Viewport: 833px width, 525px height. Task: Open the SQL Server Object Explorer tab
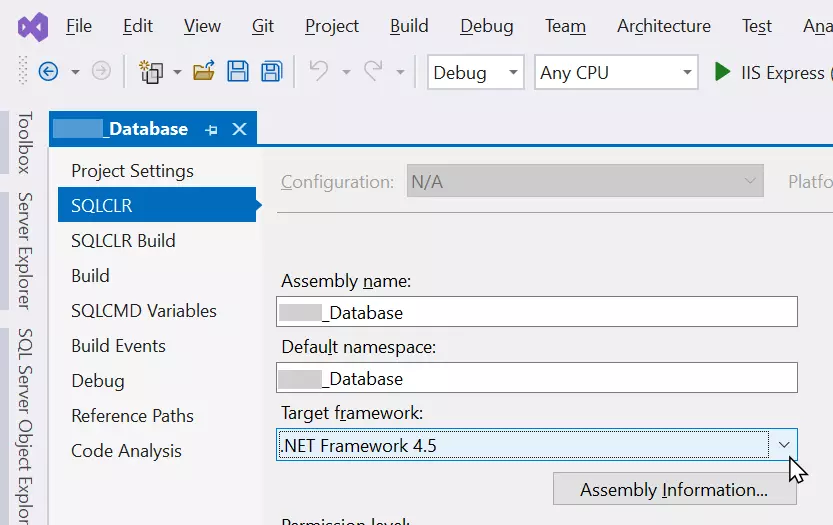tap(24, 426)
